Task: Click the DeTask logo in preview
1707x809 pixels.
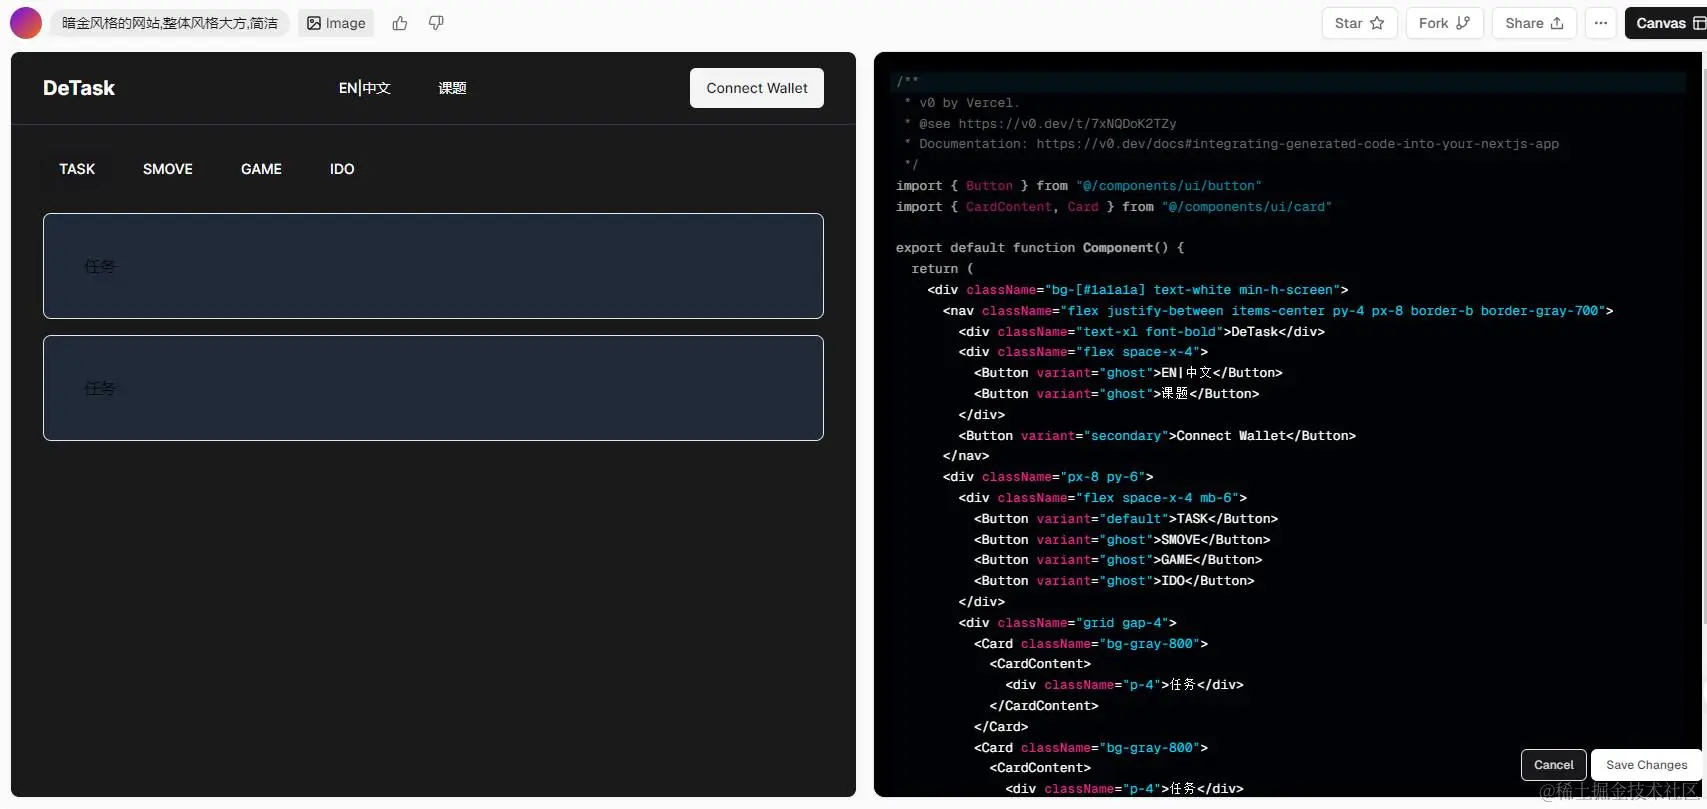Action: [79, 88]
